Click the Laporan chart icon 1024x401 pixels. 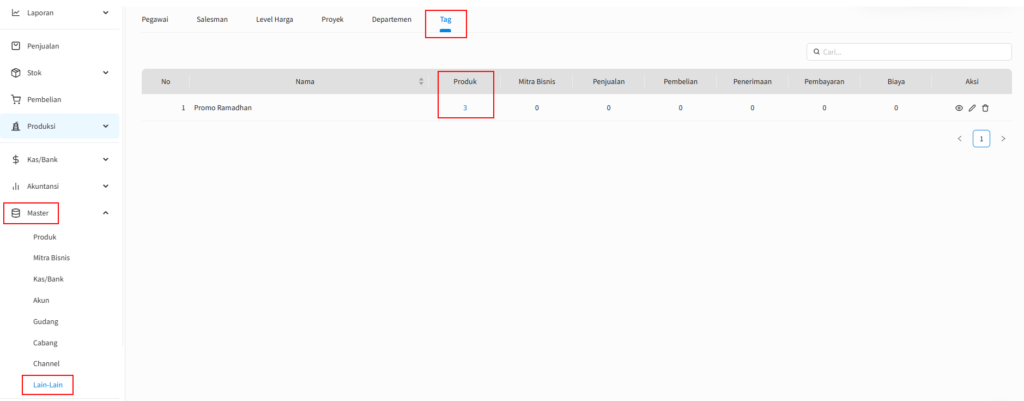(x=16, y=12)
